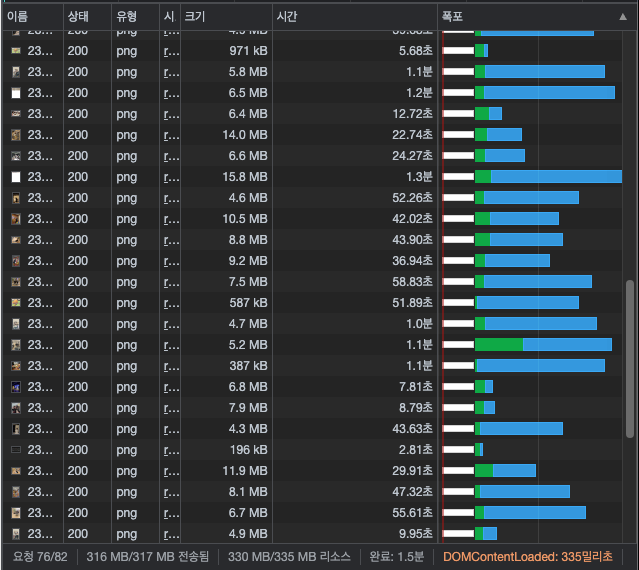Screen dimensions: 639x570
Task: Open the initiator link in the 587 kB row
Action: point(171,303)
